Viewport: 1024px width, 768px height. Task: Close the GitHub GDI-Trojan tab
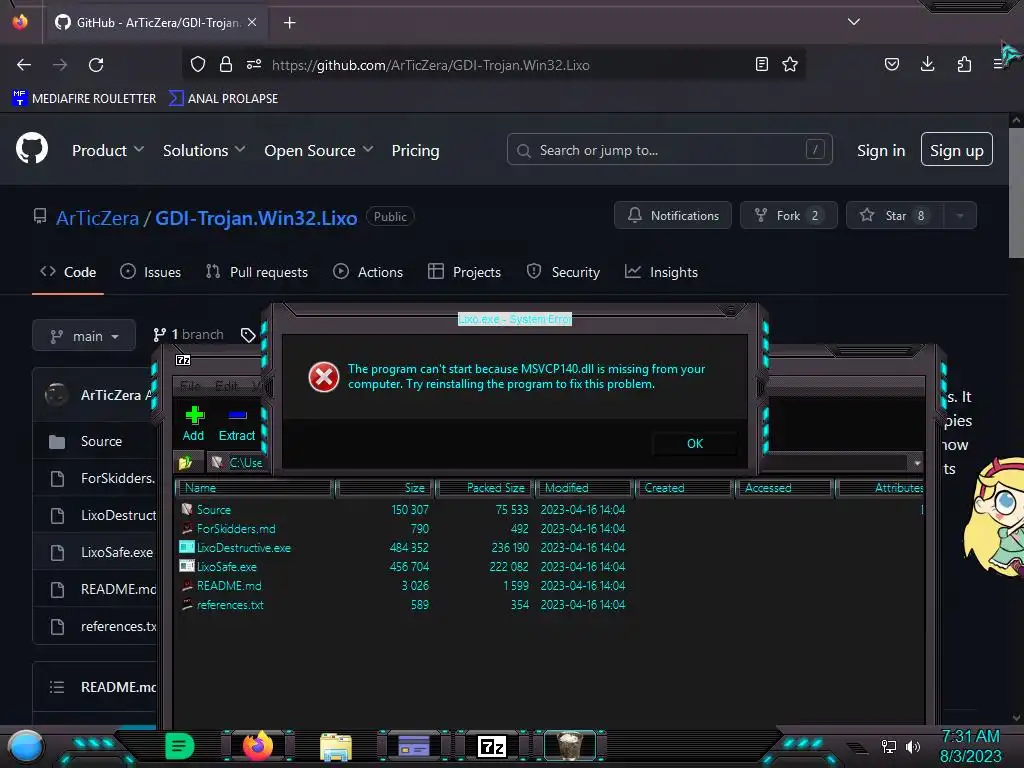[252, 22]
